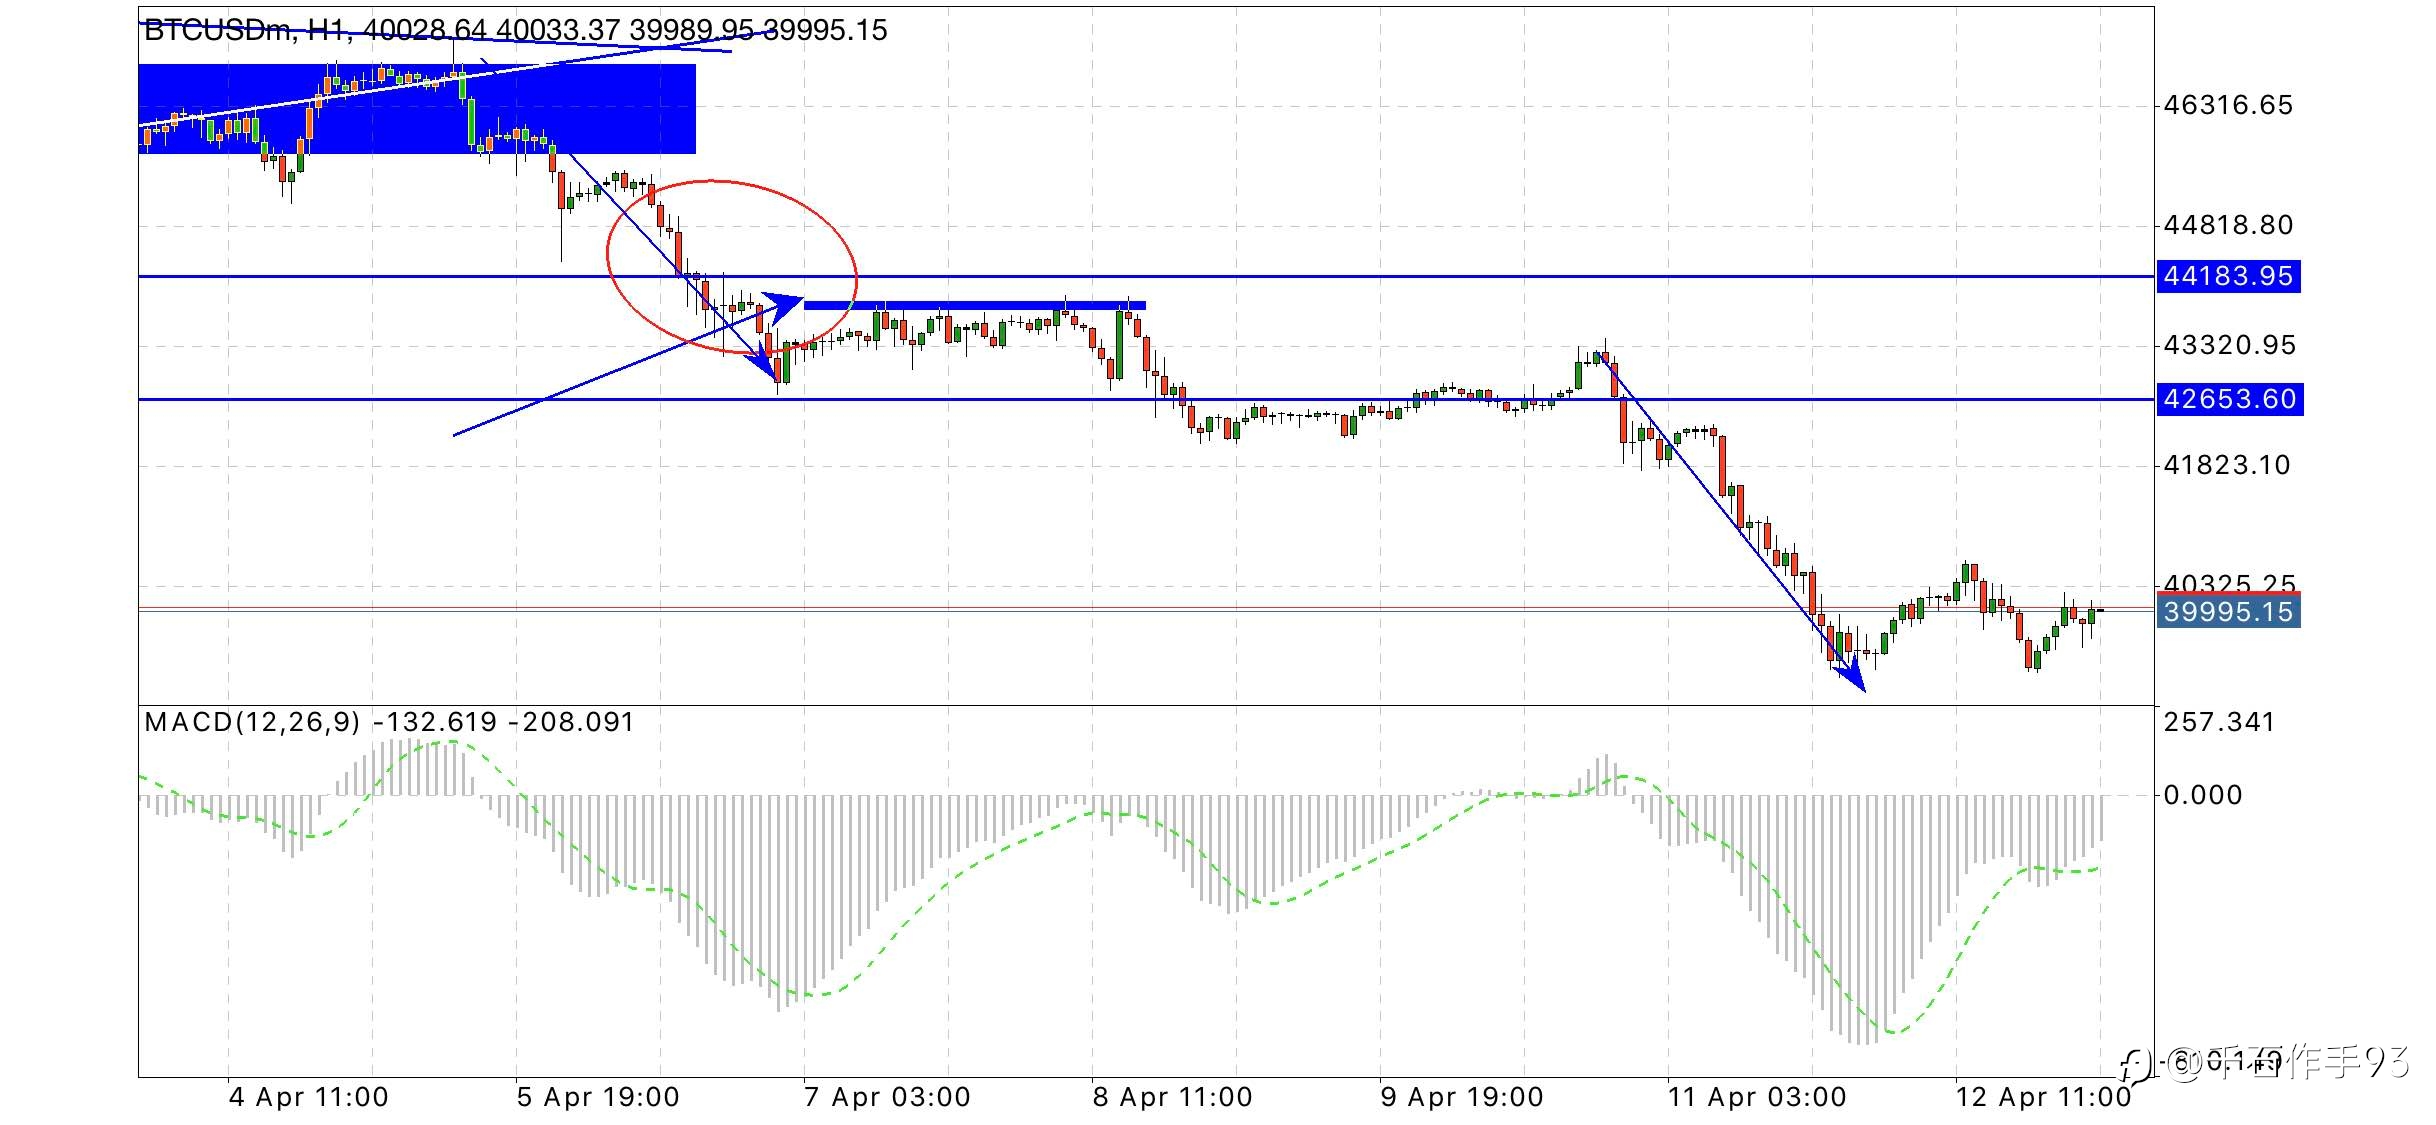Screen dimensions: 2436x1125
Task: Select the large blue rectangle zone
Action: click(x=416, y=108)
